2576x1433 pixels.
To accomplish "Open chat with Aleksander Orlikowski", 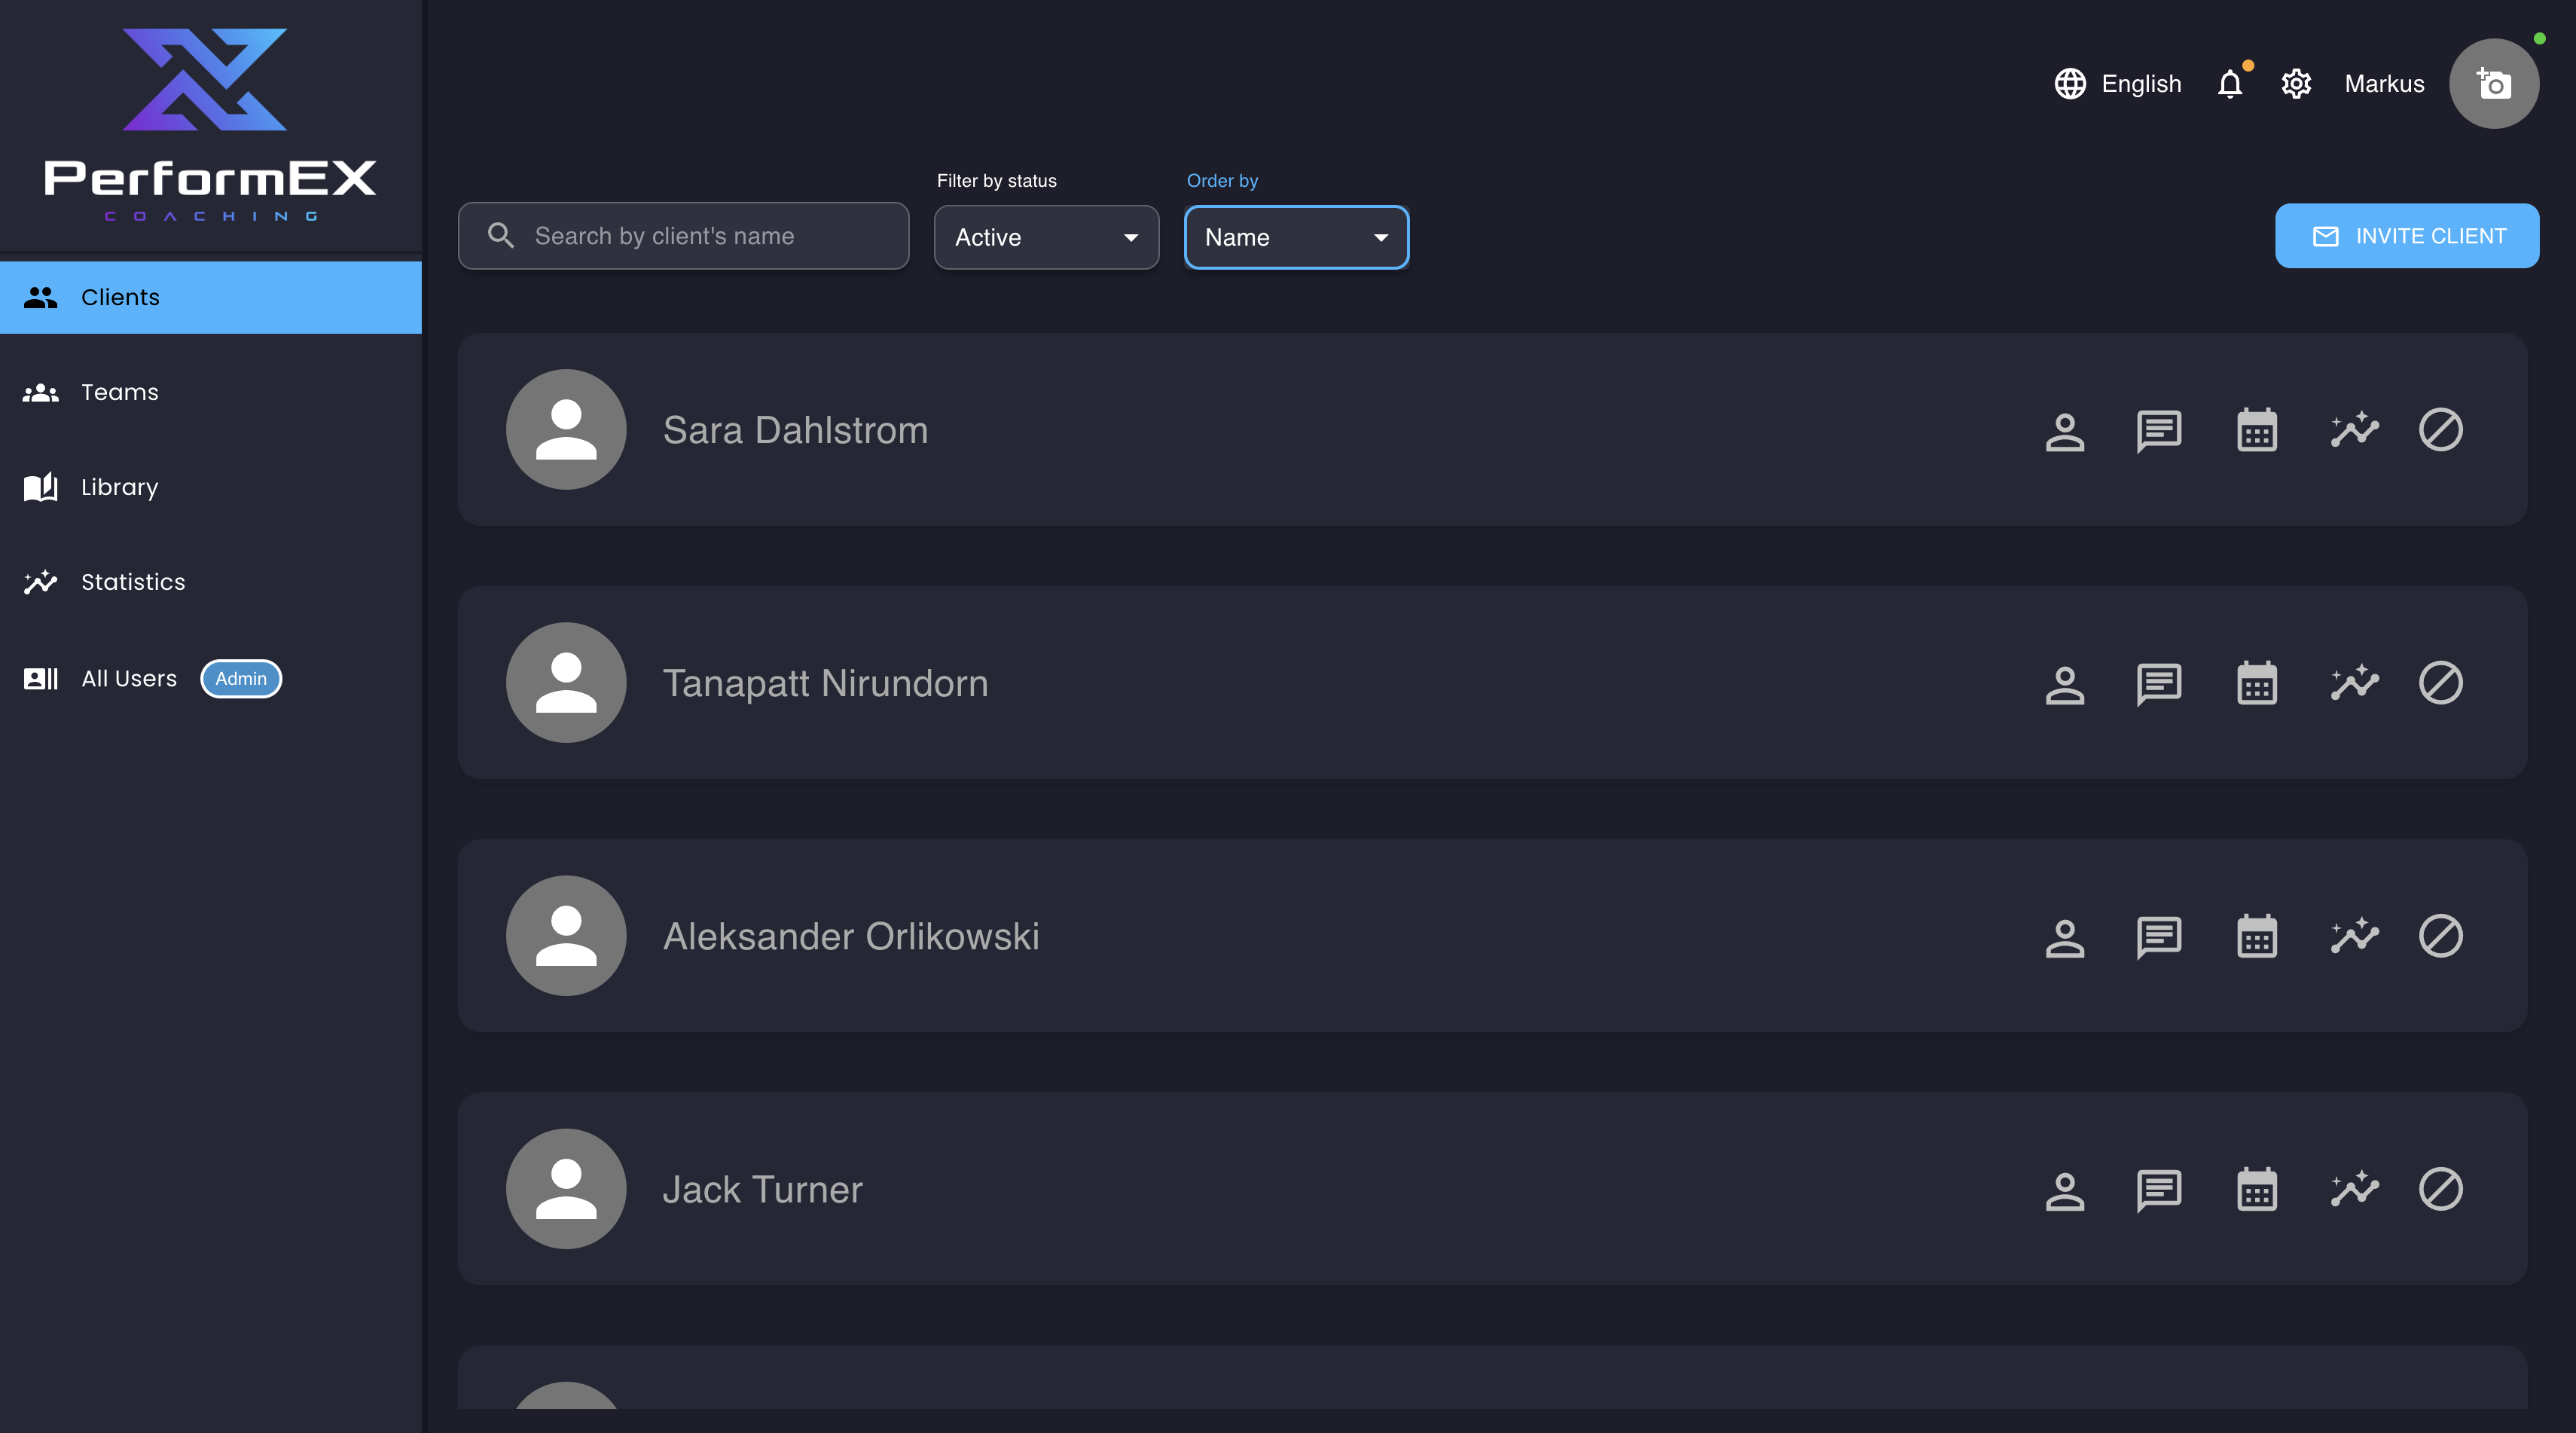I will click(x=2159, y=937).
